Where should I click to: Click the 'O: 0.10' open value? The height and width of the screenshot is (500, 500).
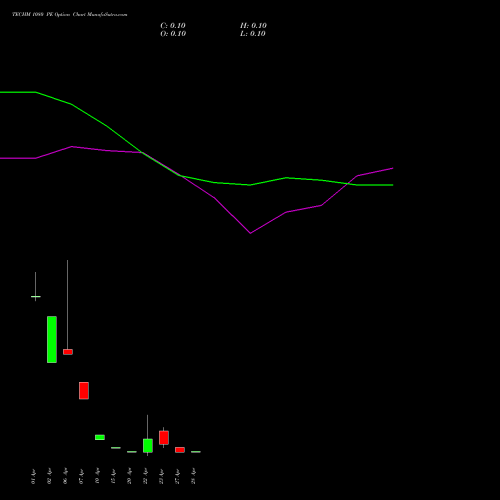(x=173, y=34)
